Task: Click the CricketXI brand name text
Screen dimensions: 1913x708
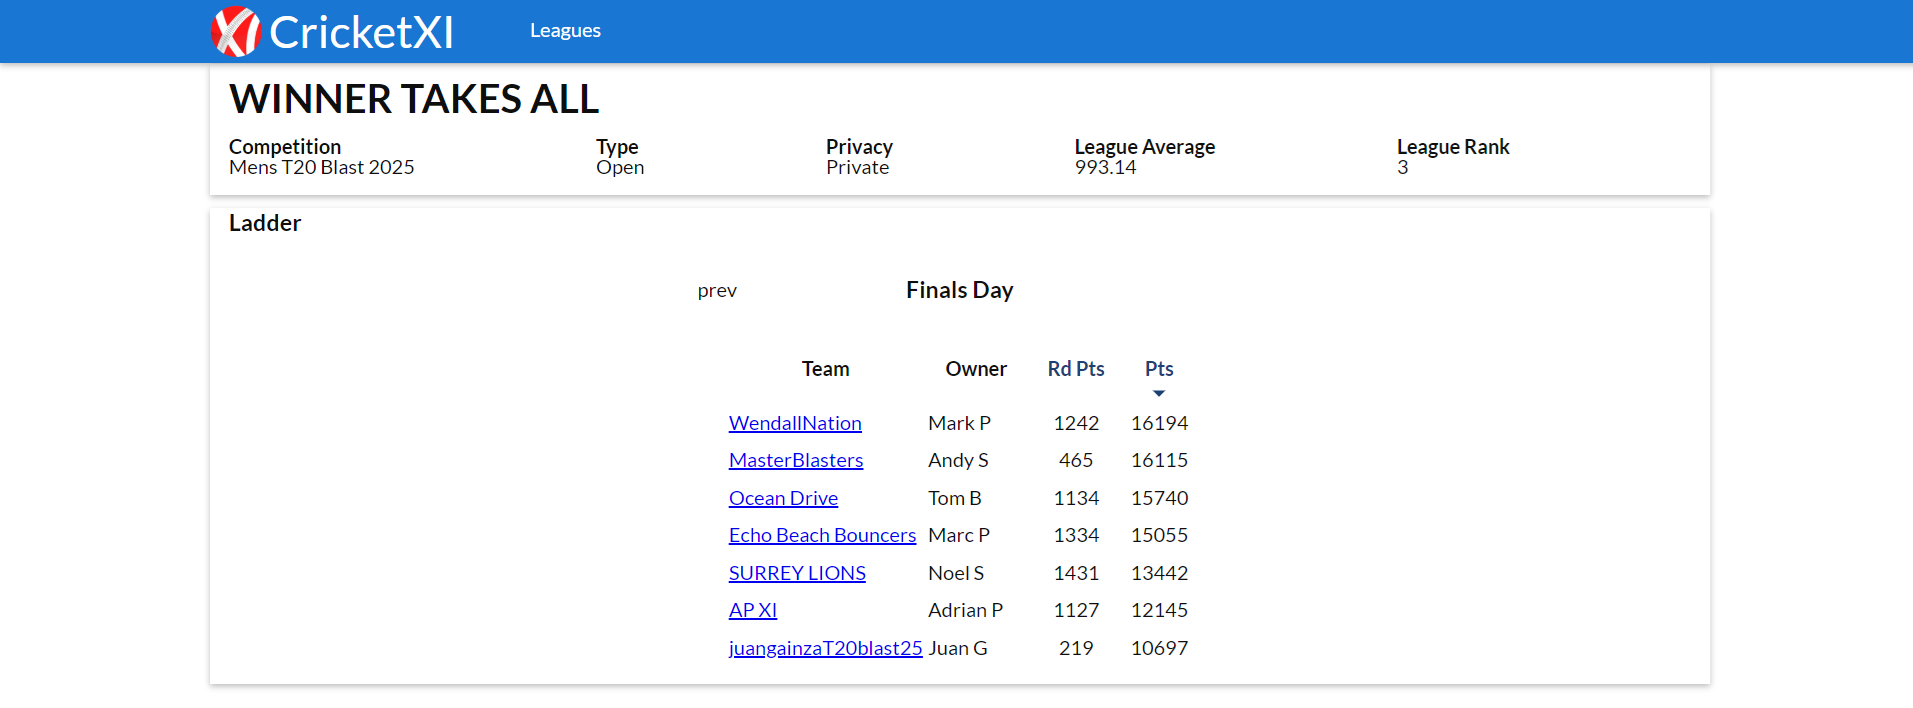Action: (x=361, y=32)
